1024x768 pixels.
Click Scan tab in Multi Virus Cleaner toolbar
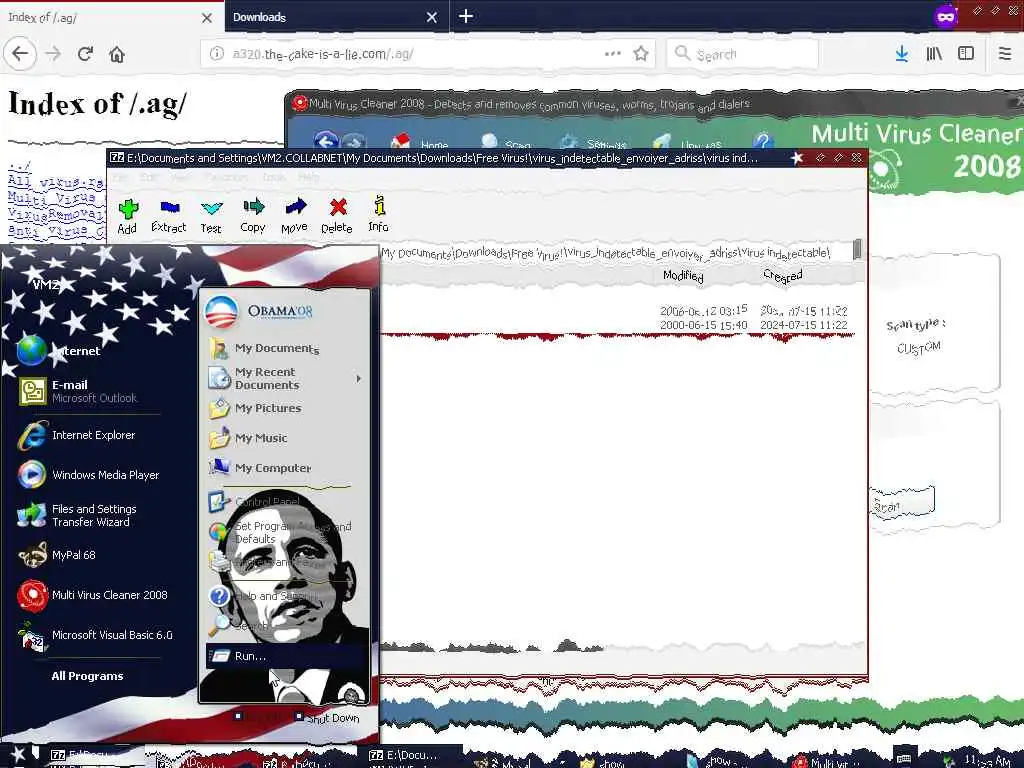pos(506,142)
